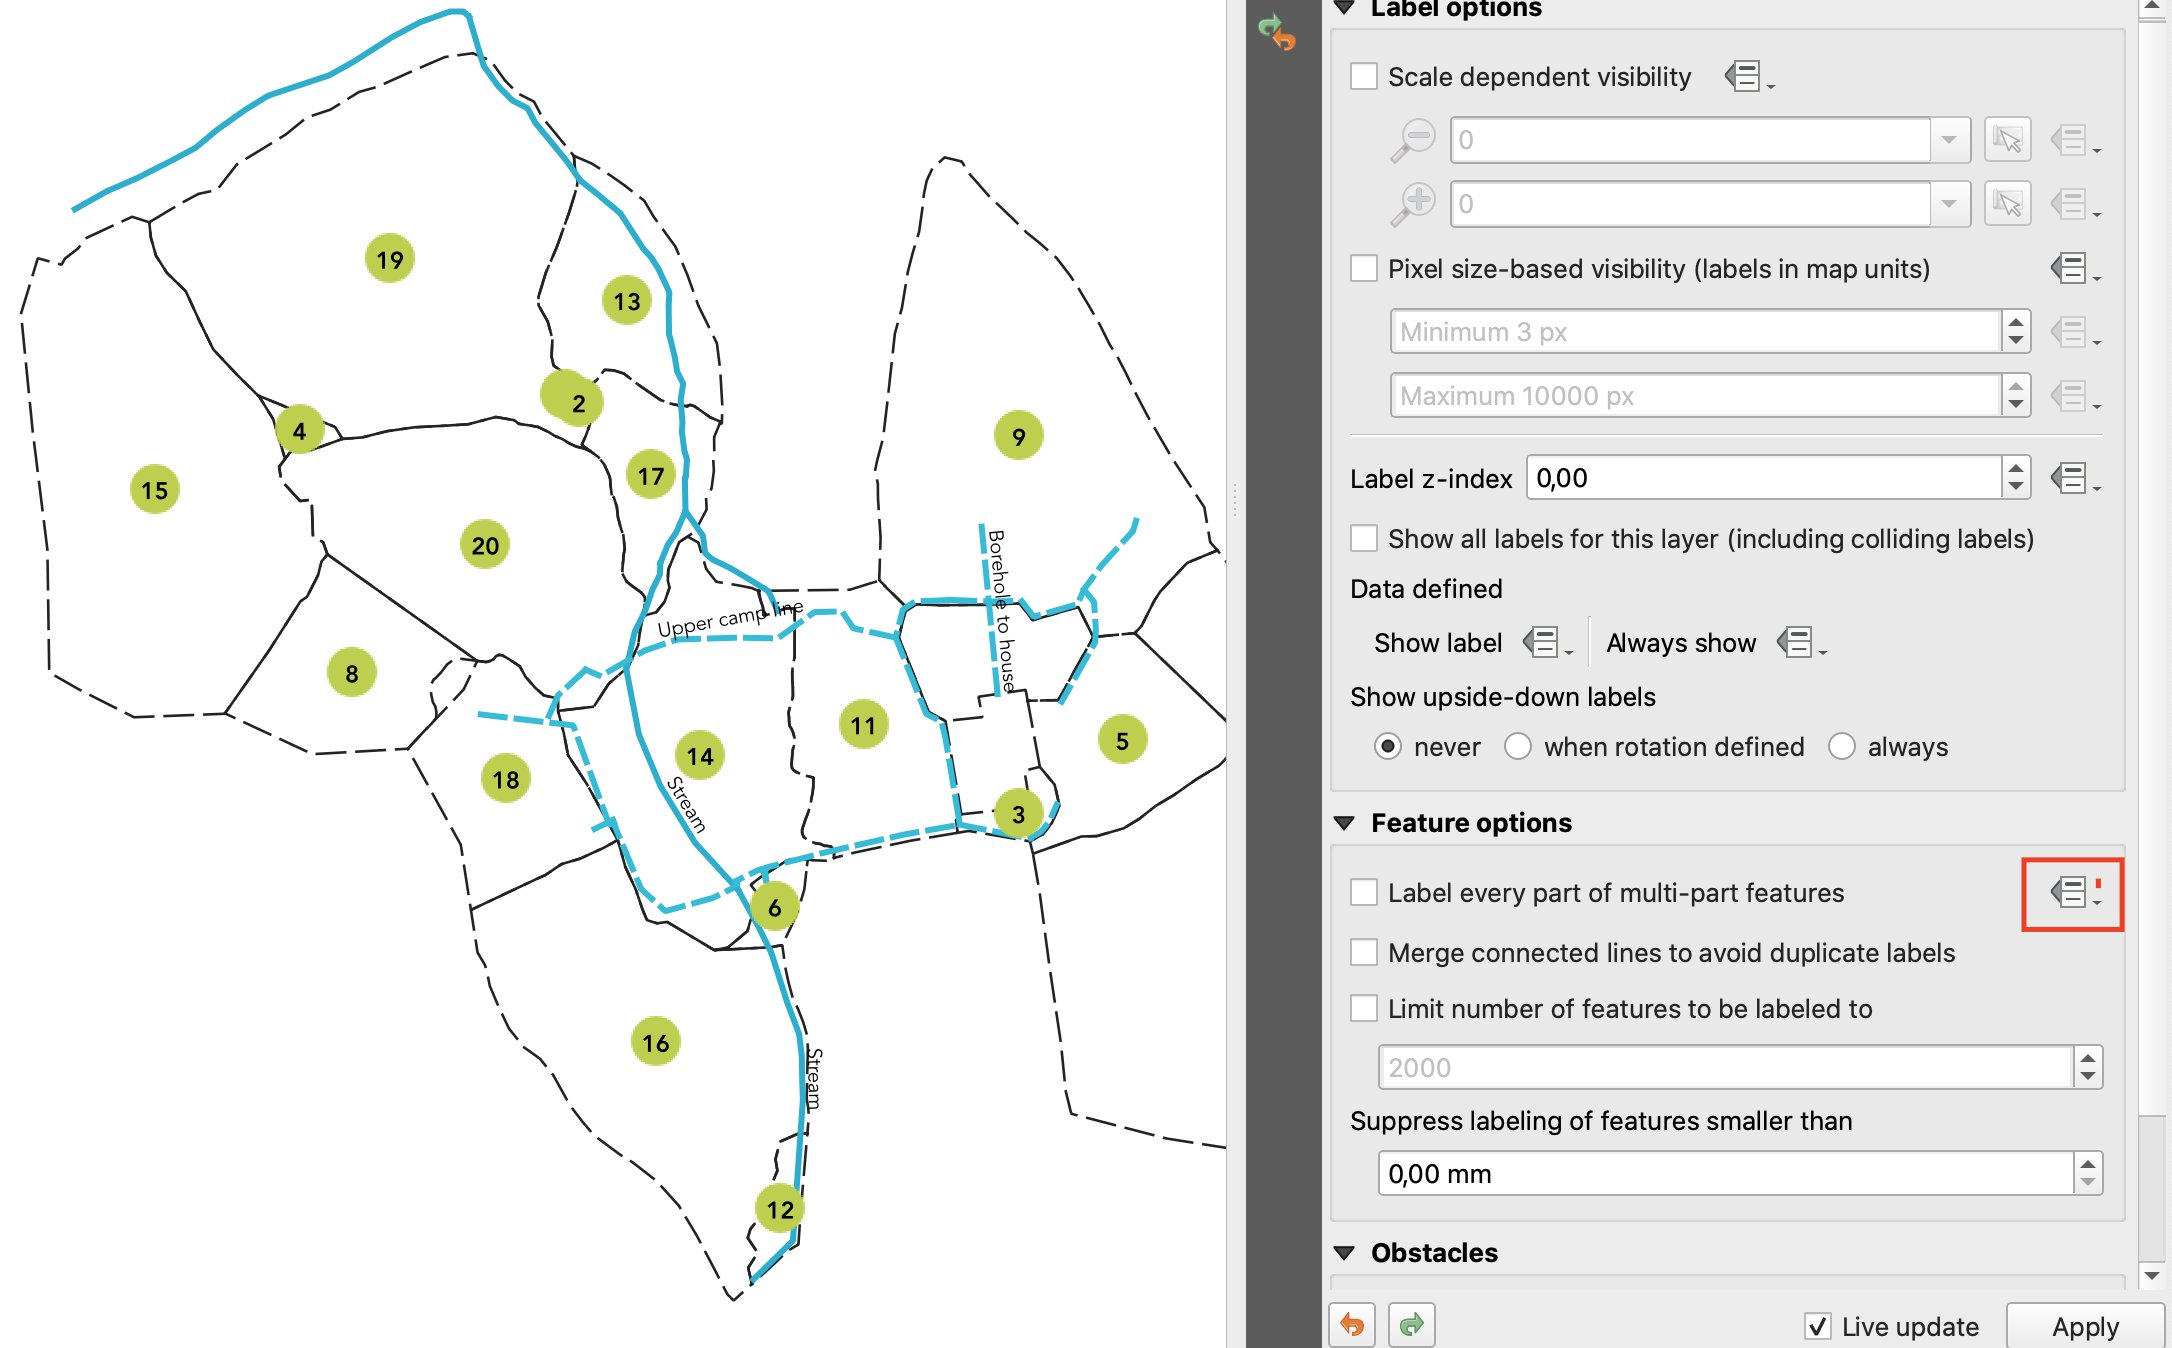Enable Merge connected lines to avoid duplicates

(x=1364, y=953)
